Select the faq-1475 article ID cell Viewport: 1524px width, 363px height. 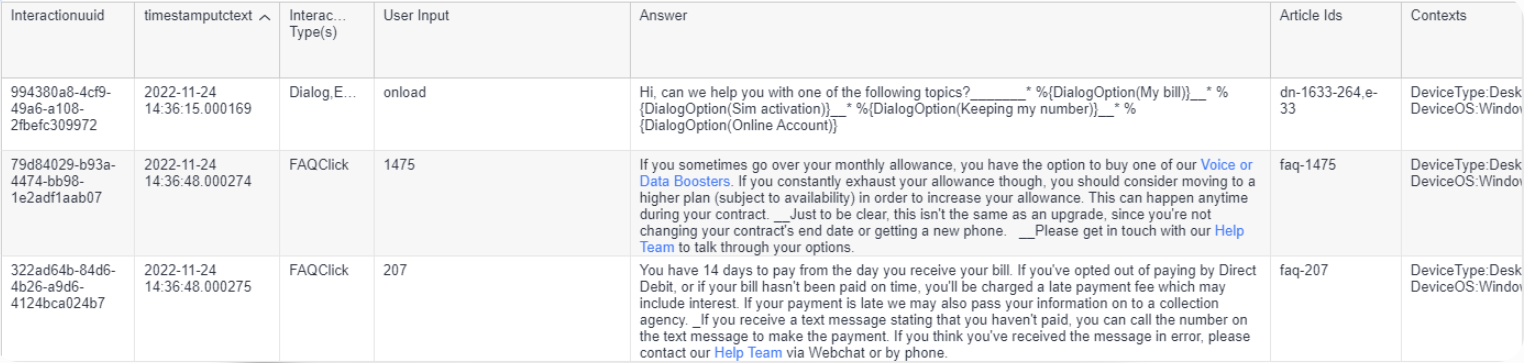1308,165
